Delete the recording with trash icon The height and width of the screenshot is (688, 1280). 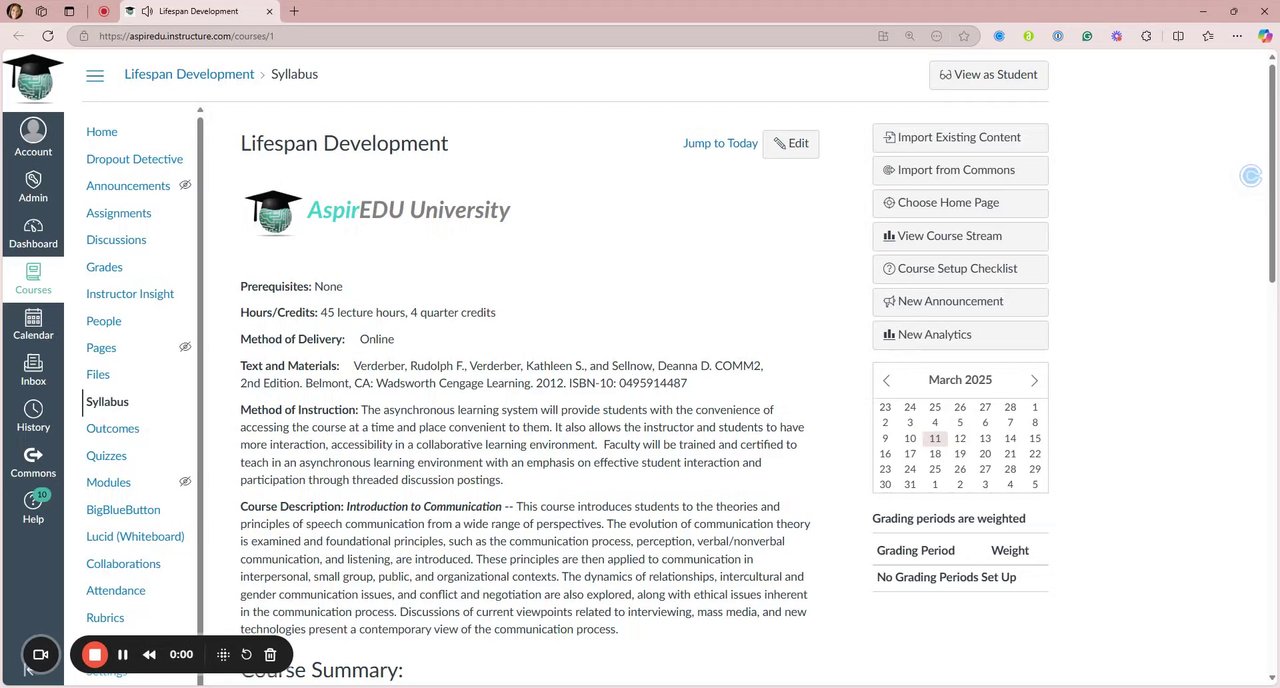[x=270, y=655]
